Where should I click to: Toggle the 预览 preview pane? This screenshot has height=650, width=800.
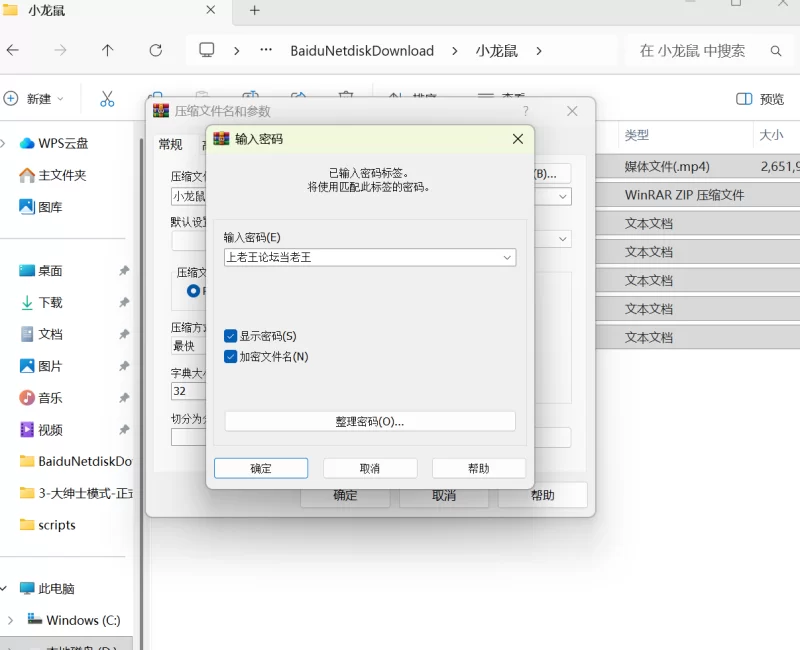coord(760,98)
